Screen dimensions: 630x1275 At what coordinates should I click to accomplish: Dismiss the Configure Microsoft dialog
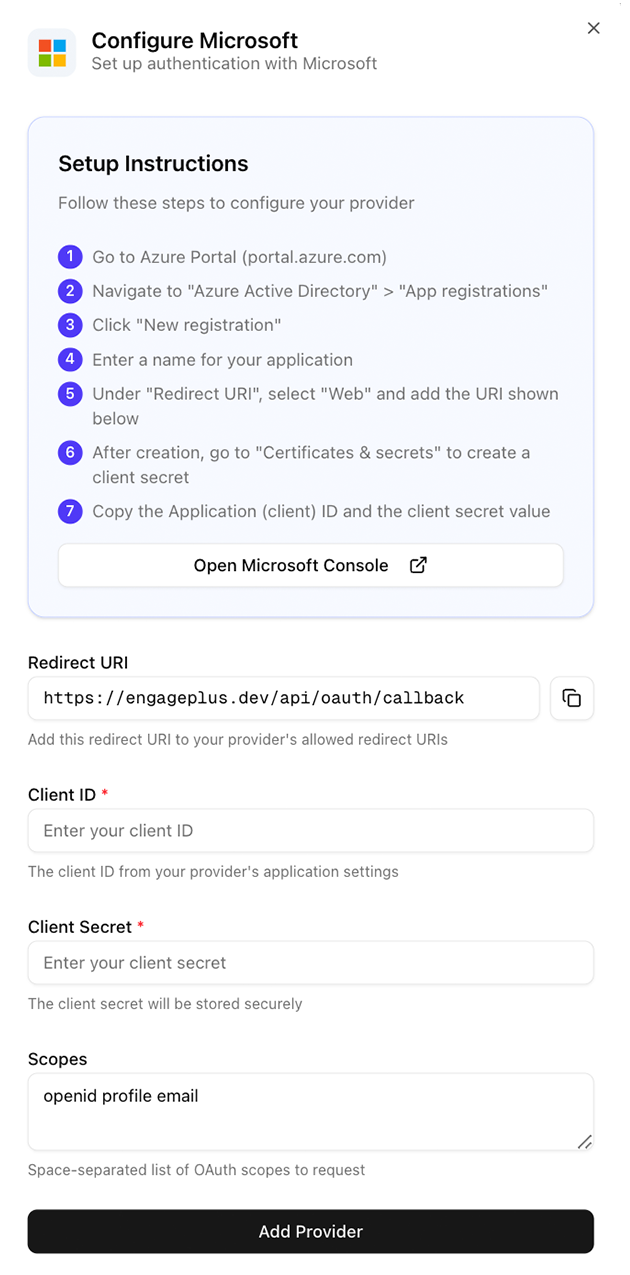(x=594, y=28)
